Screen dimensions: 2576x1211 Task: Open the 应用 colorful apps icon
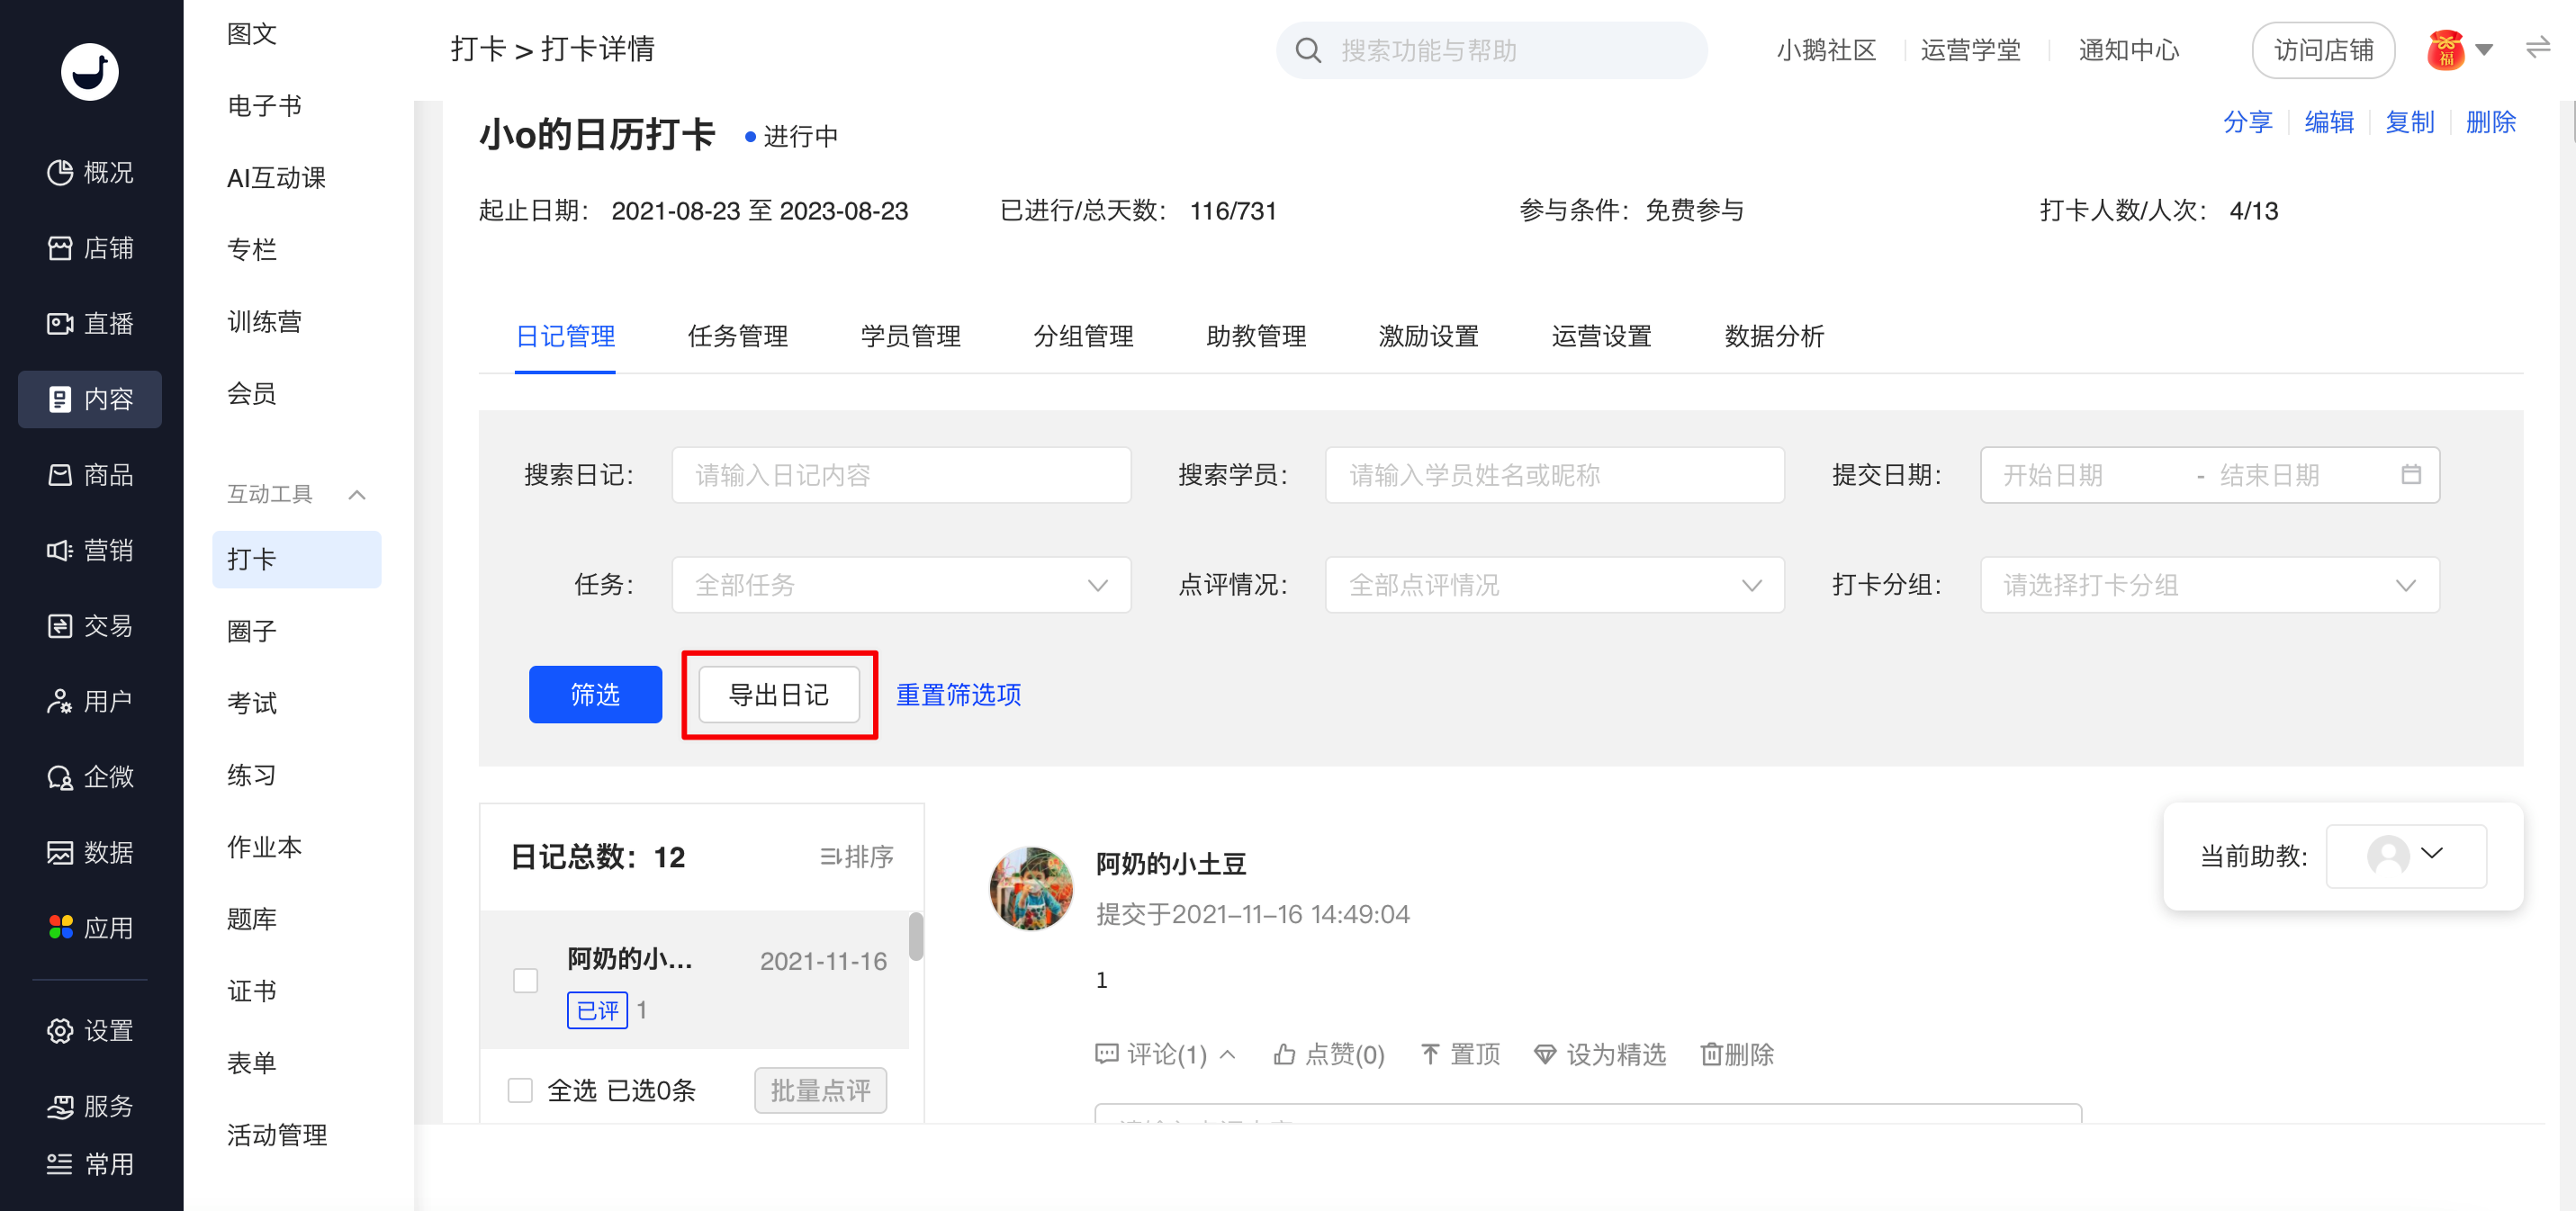pos(60,927)
